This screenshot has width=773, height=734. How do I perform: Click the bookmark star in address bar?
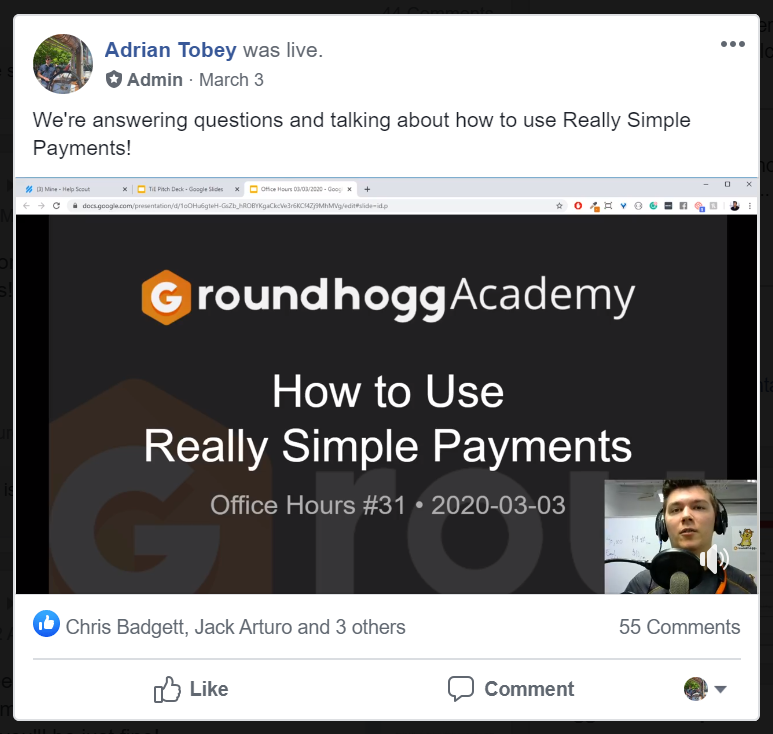point(559,206)
